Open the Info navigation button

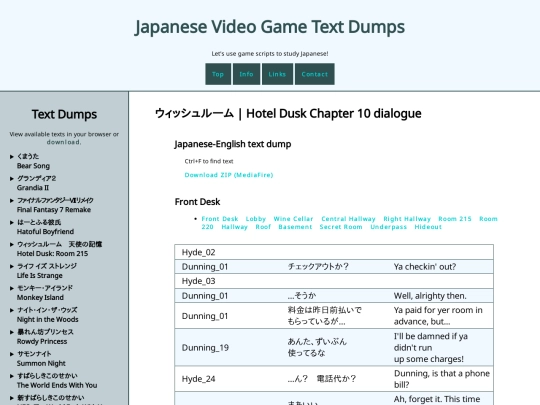tap(246, 74)
